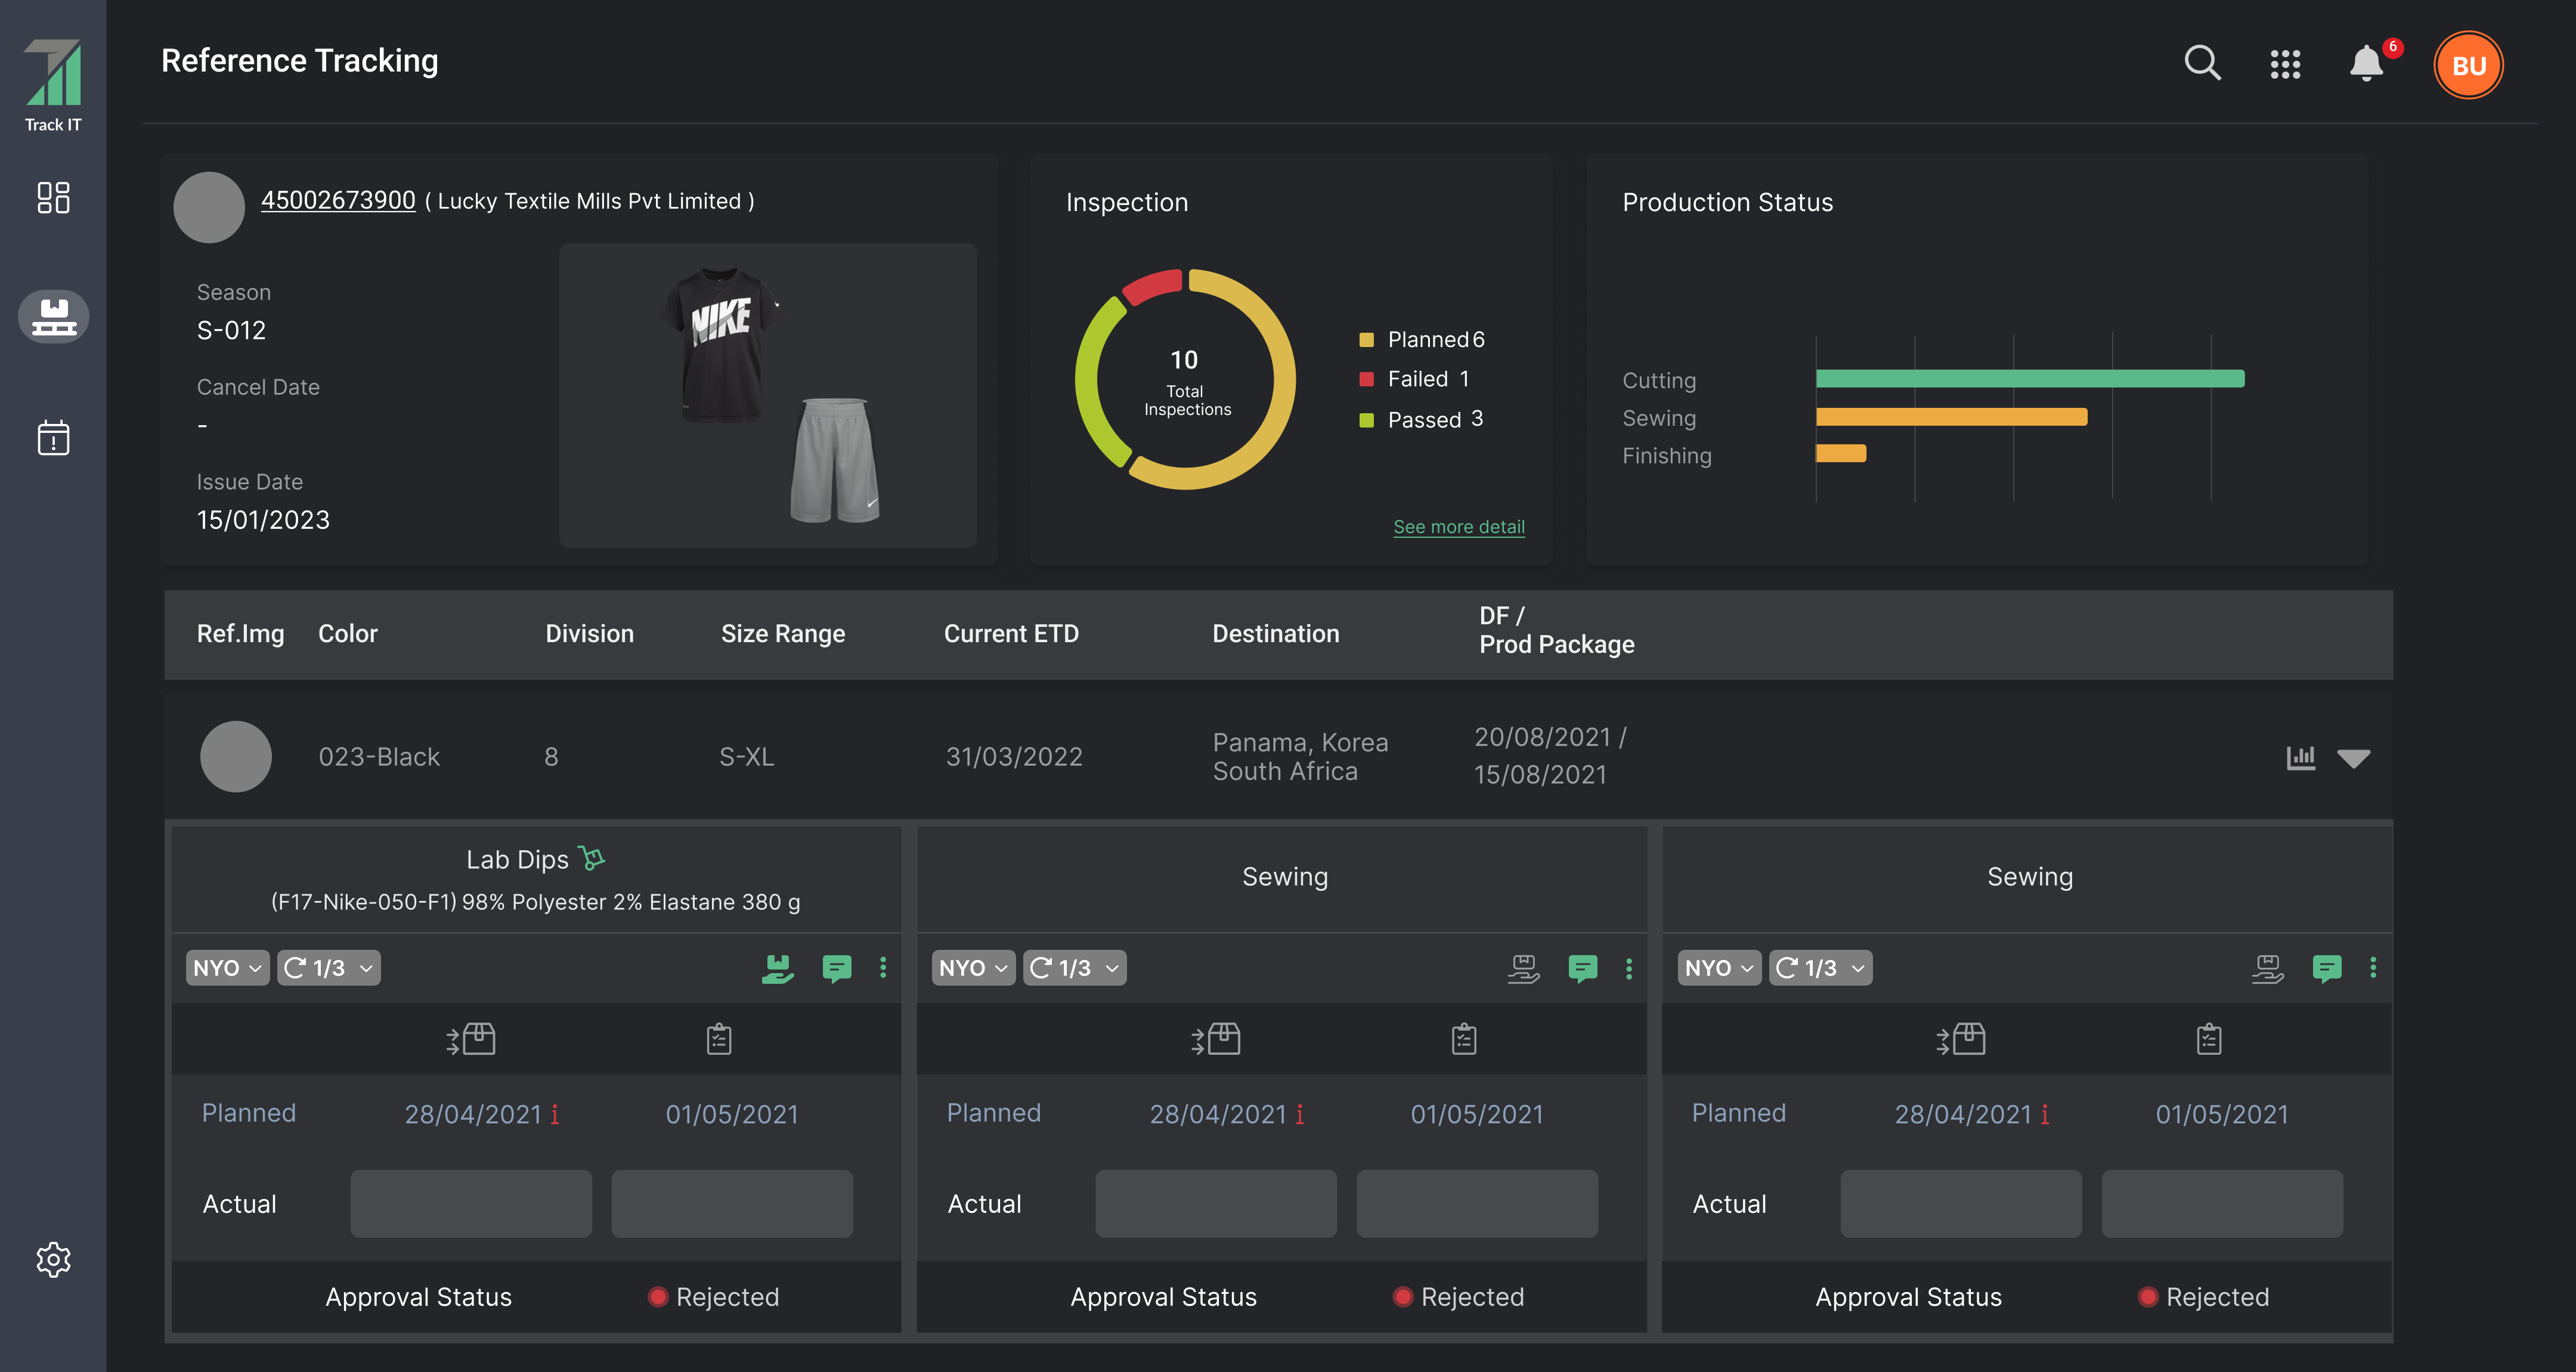Select the Passed green legend swatch
Viewport: 2576px width, 1372px height.
(1366, 420)
